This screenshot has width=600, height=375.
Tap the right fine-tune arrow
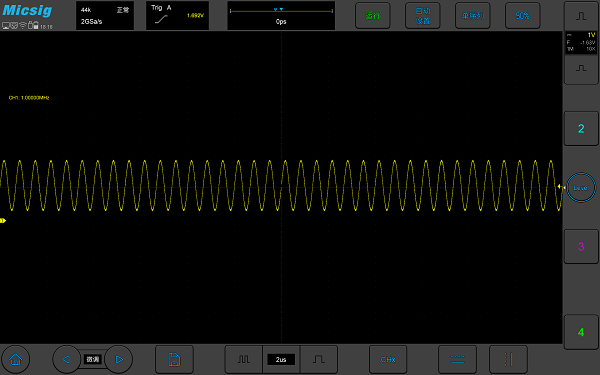pyautogui.click(x=119, y=359)
